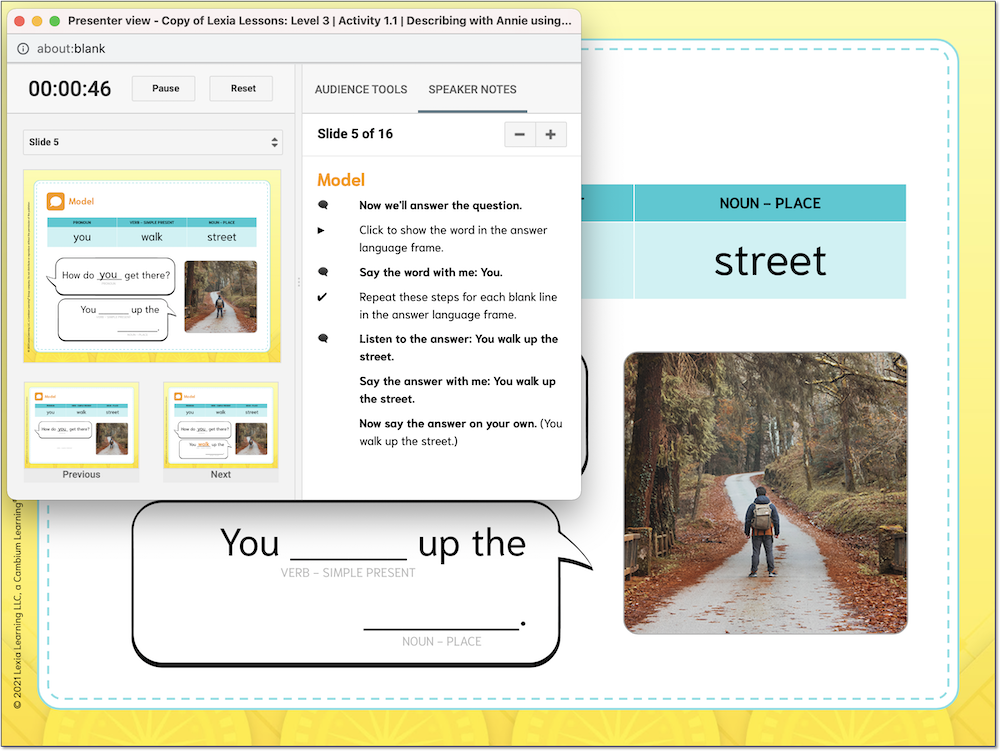Image resolution: width=1000 pixels, height=751 pixels.
Task: Open the Slide 5 selector dropdown
Action: pyautogui.click(x=152, y=142)
